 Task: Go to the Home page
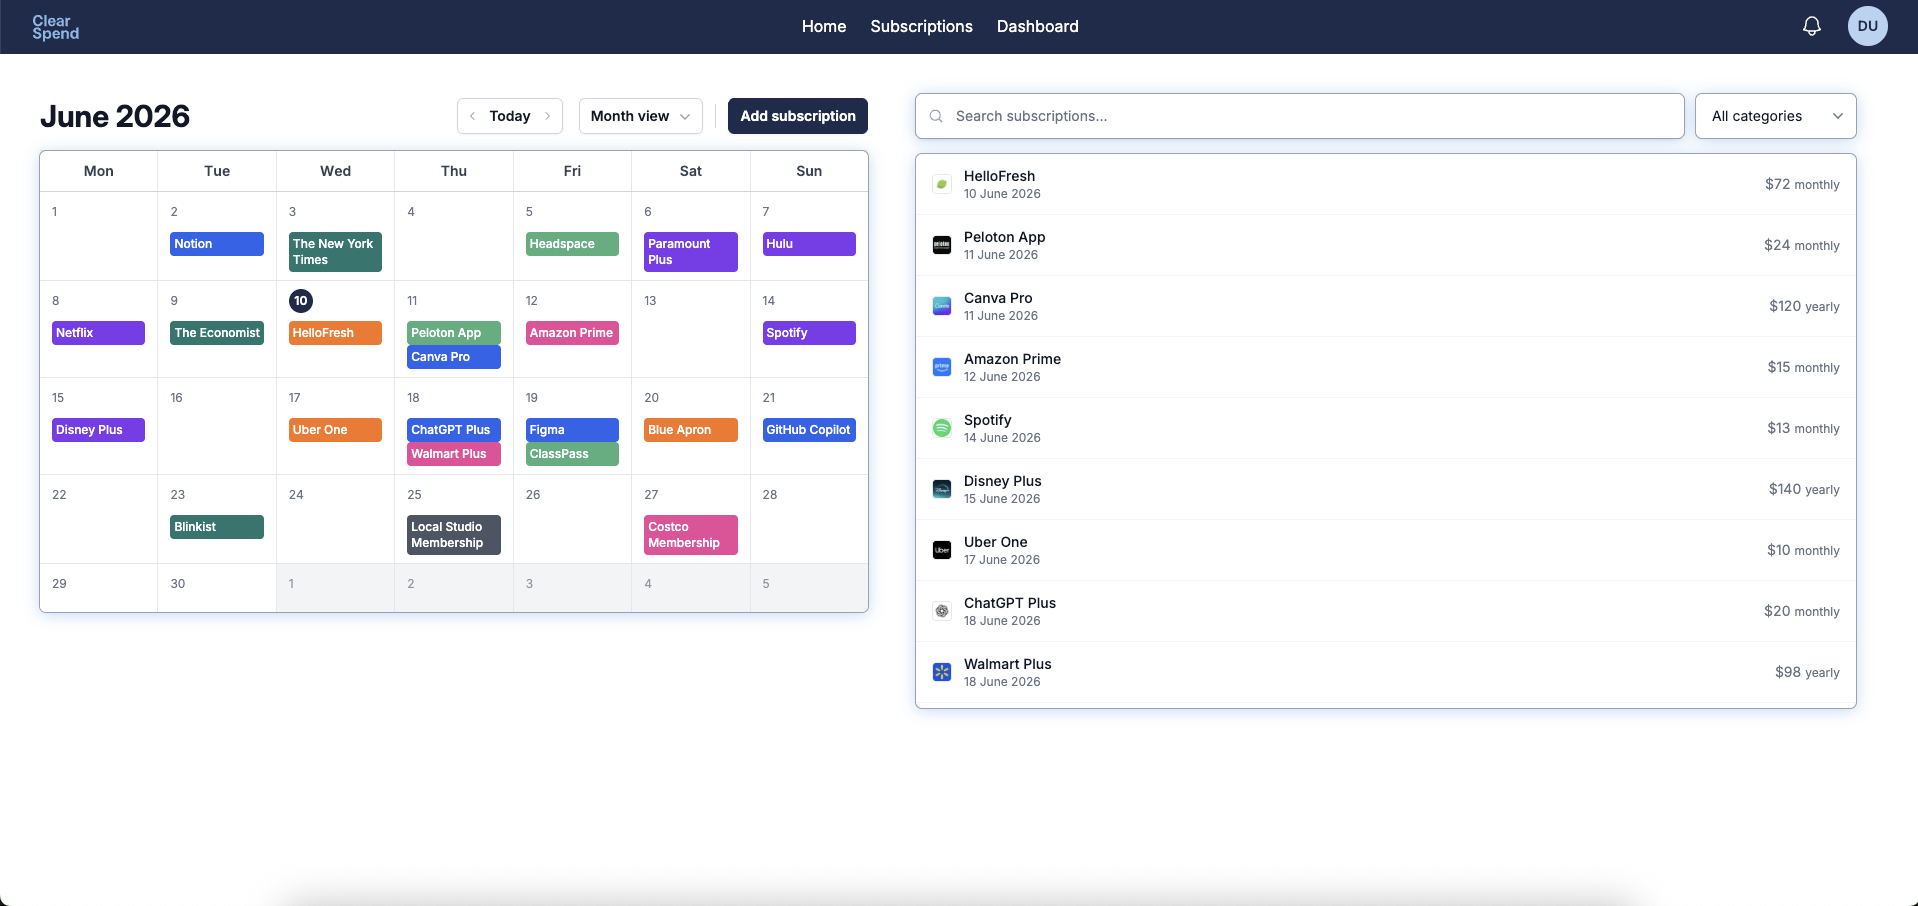pos(823,26)
